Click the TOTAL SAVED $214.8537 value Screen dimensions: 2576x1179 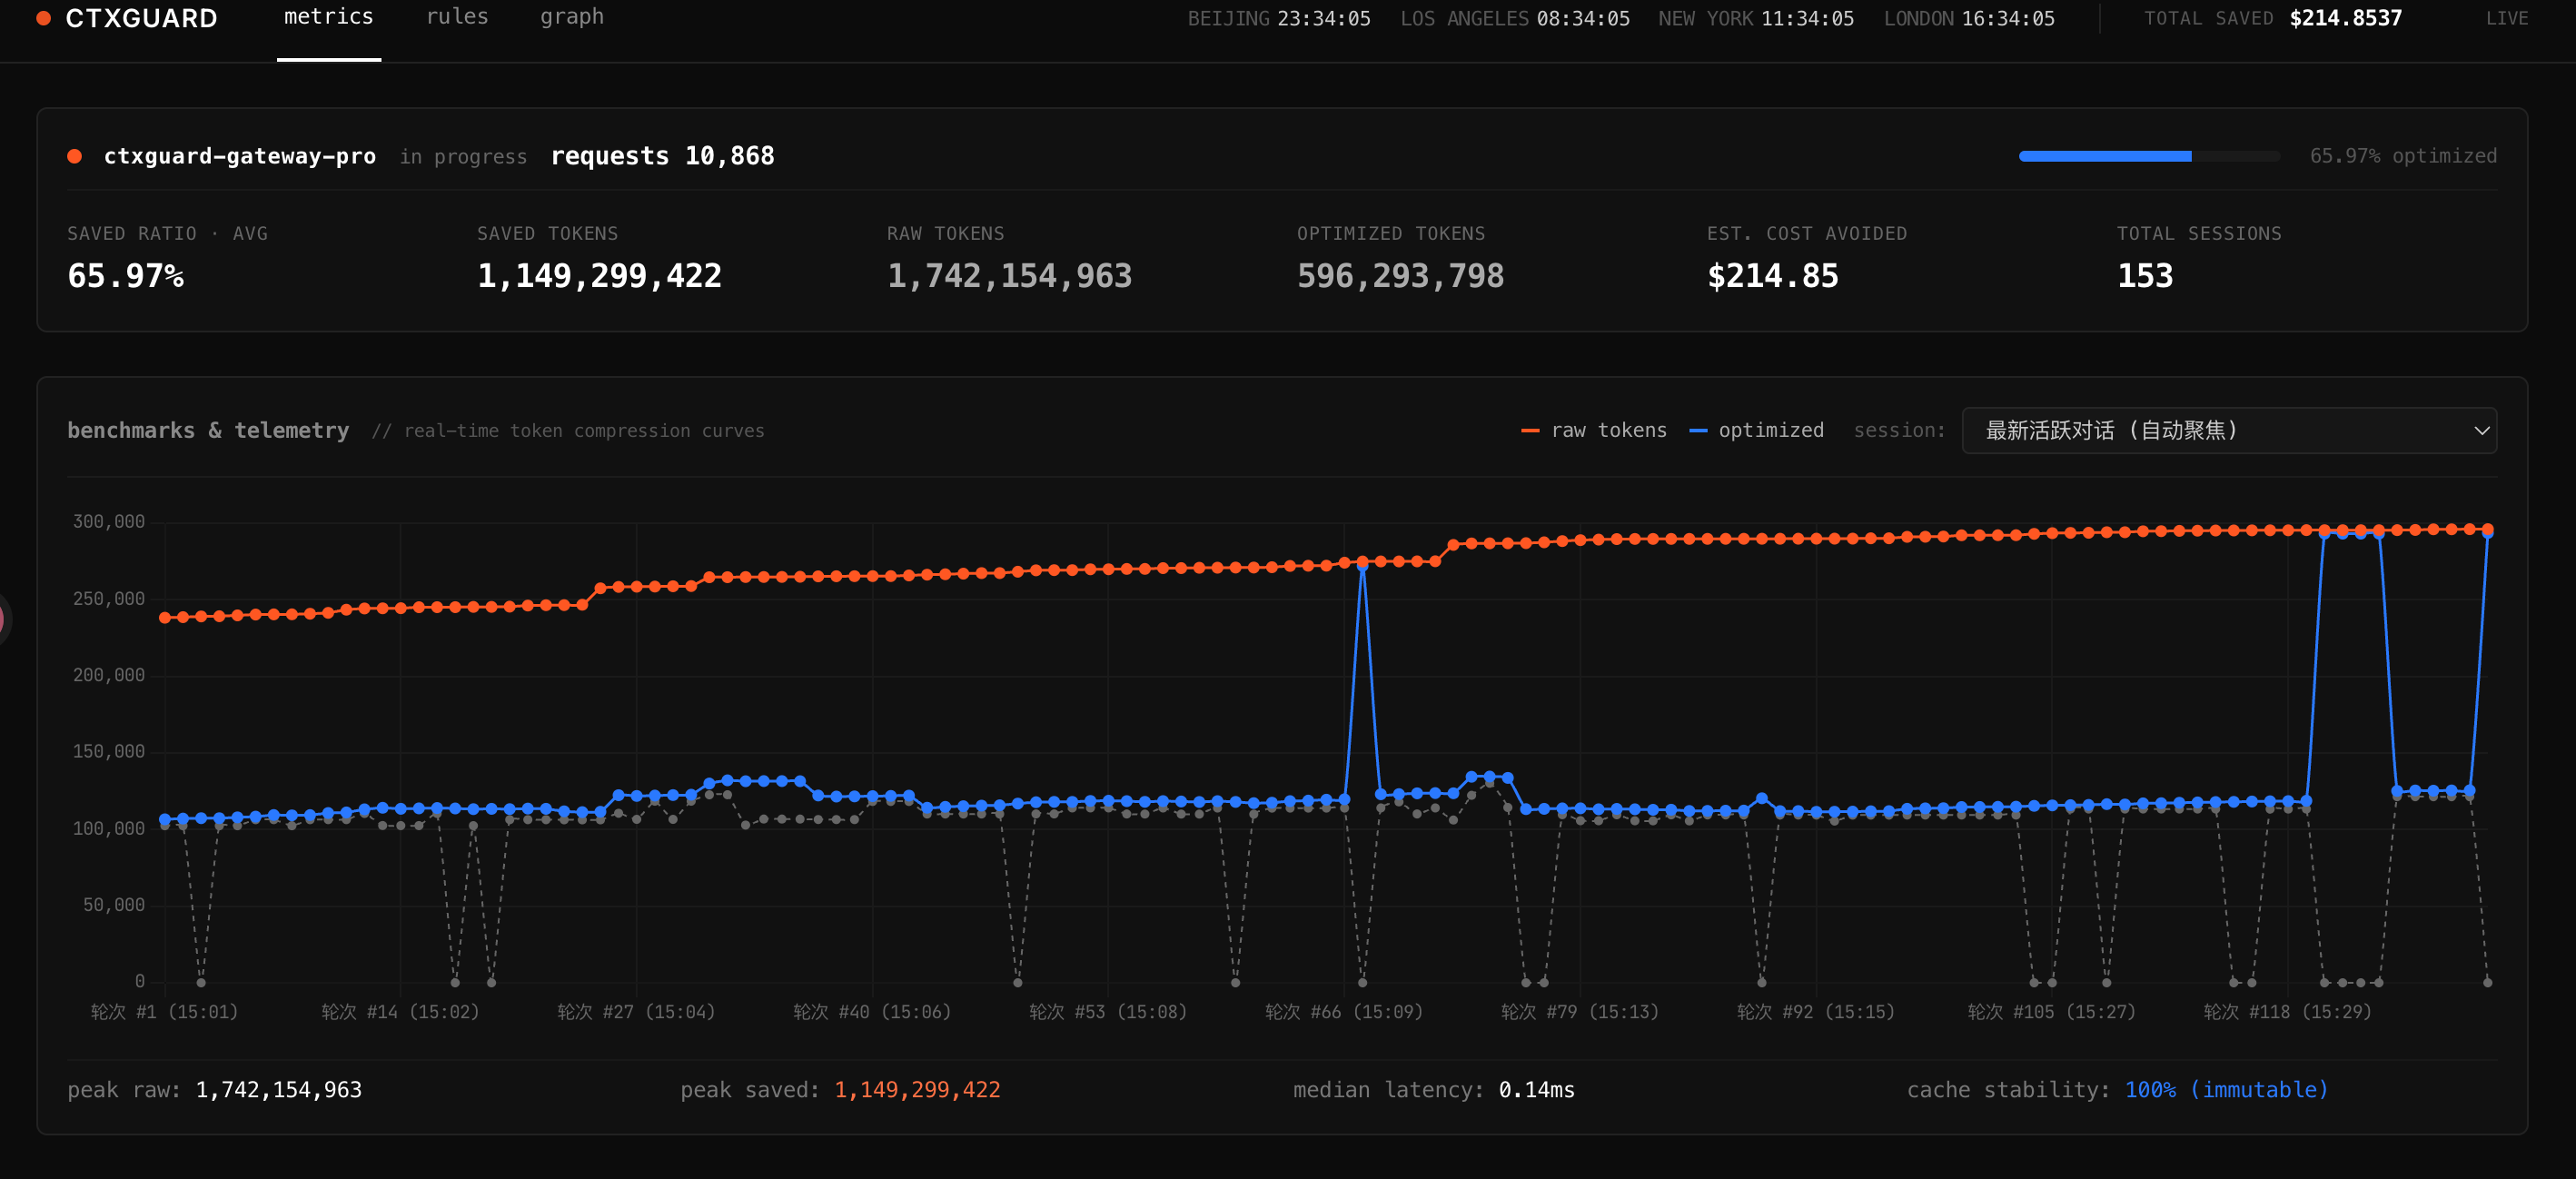click(2345, 18)
